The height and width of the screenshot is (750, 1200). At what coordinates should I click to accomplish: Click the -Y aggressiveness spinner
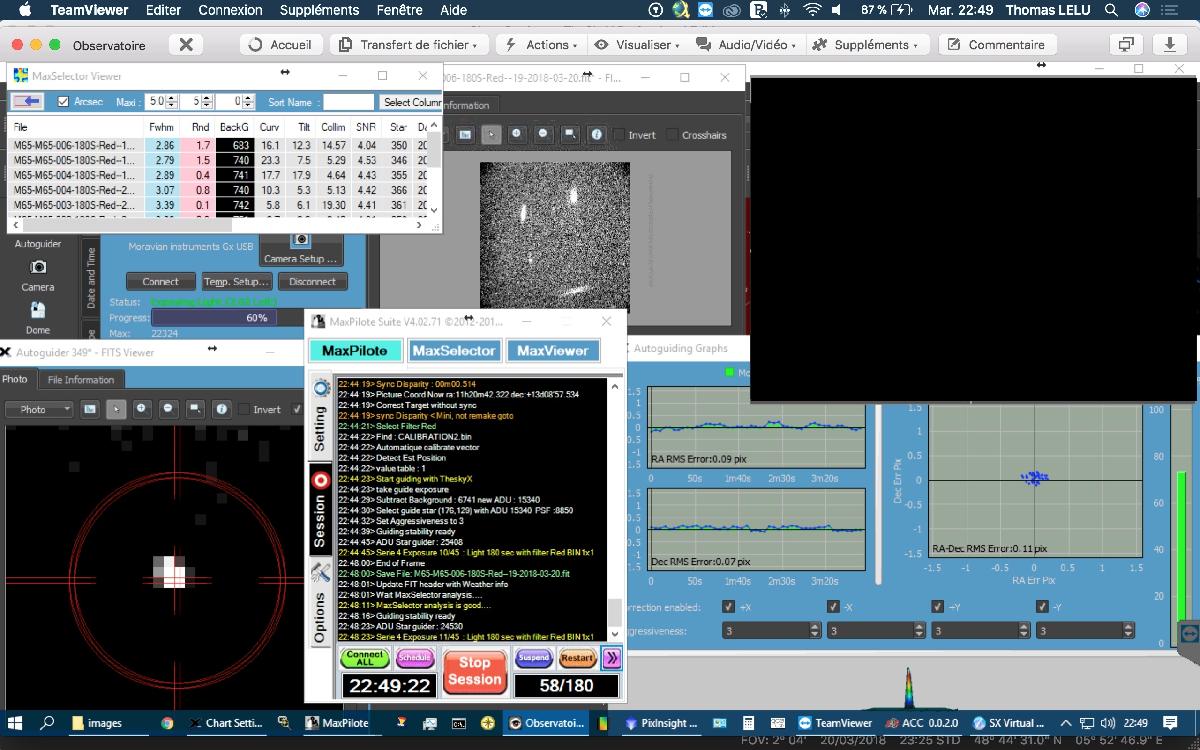[x=1084, y=631]
